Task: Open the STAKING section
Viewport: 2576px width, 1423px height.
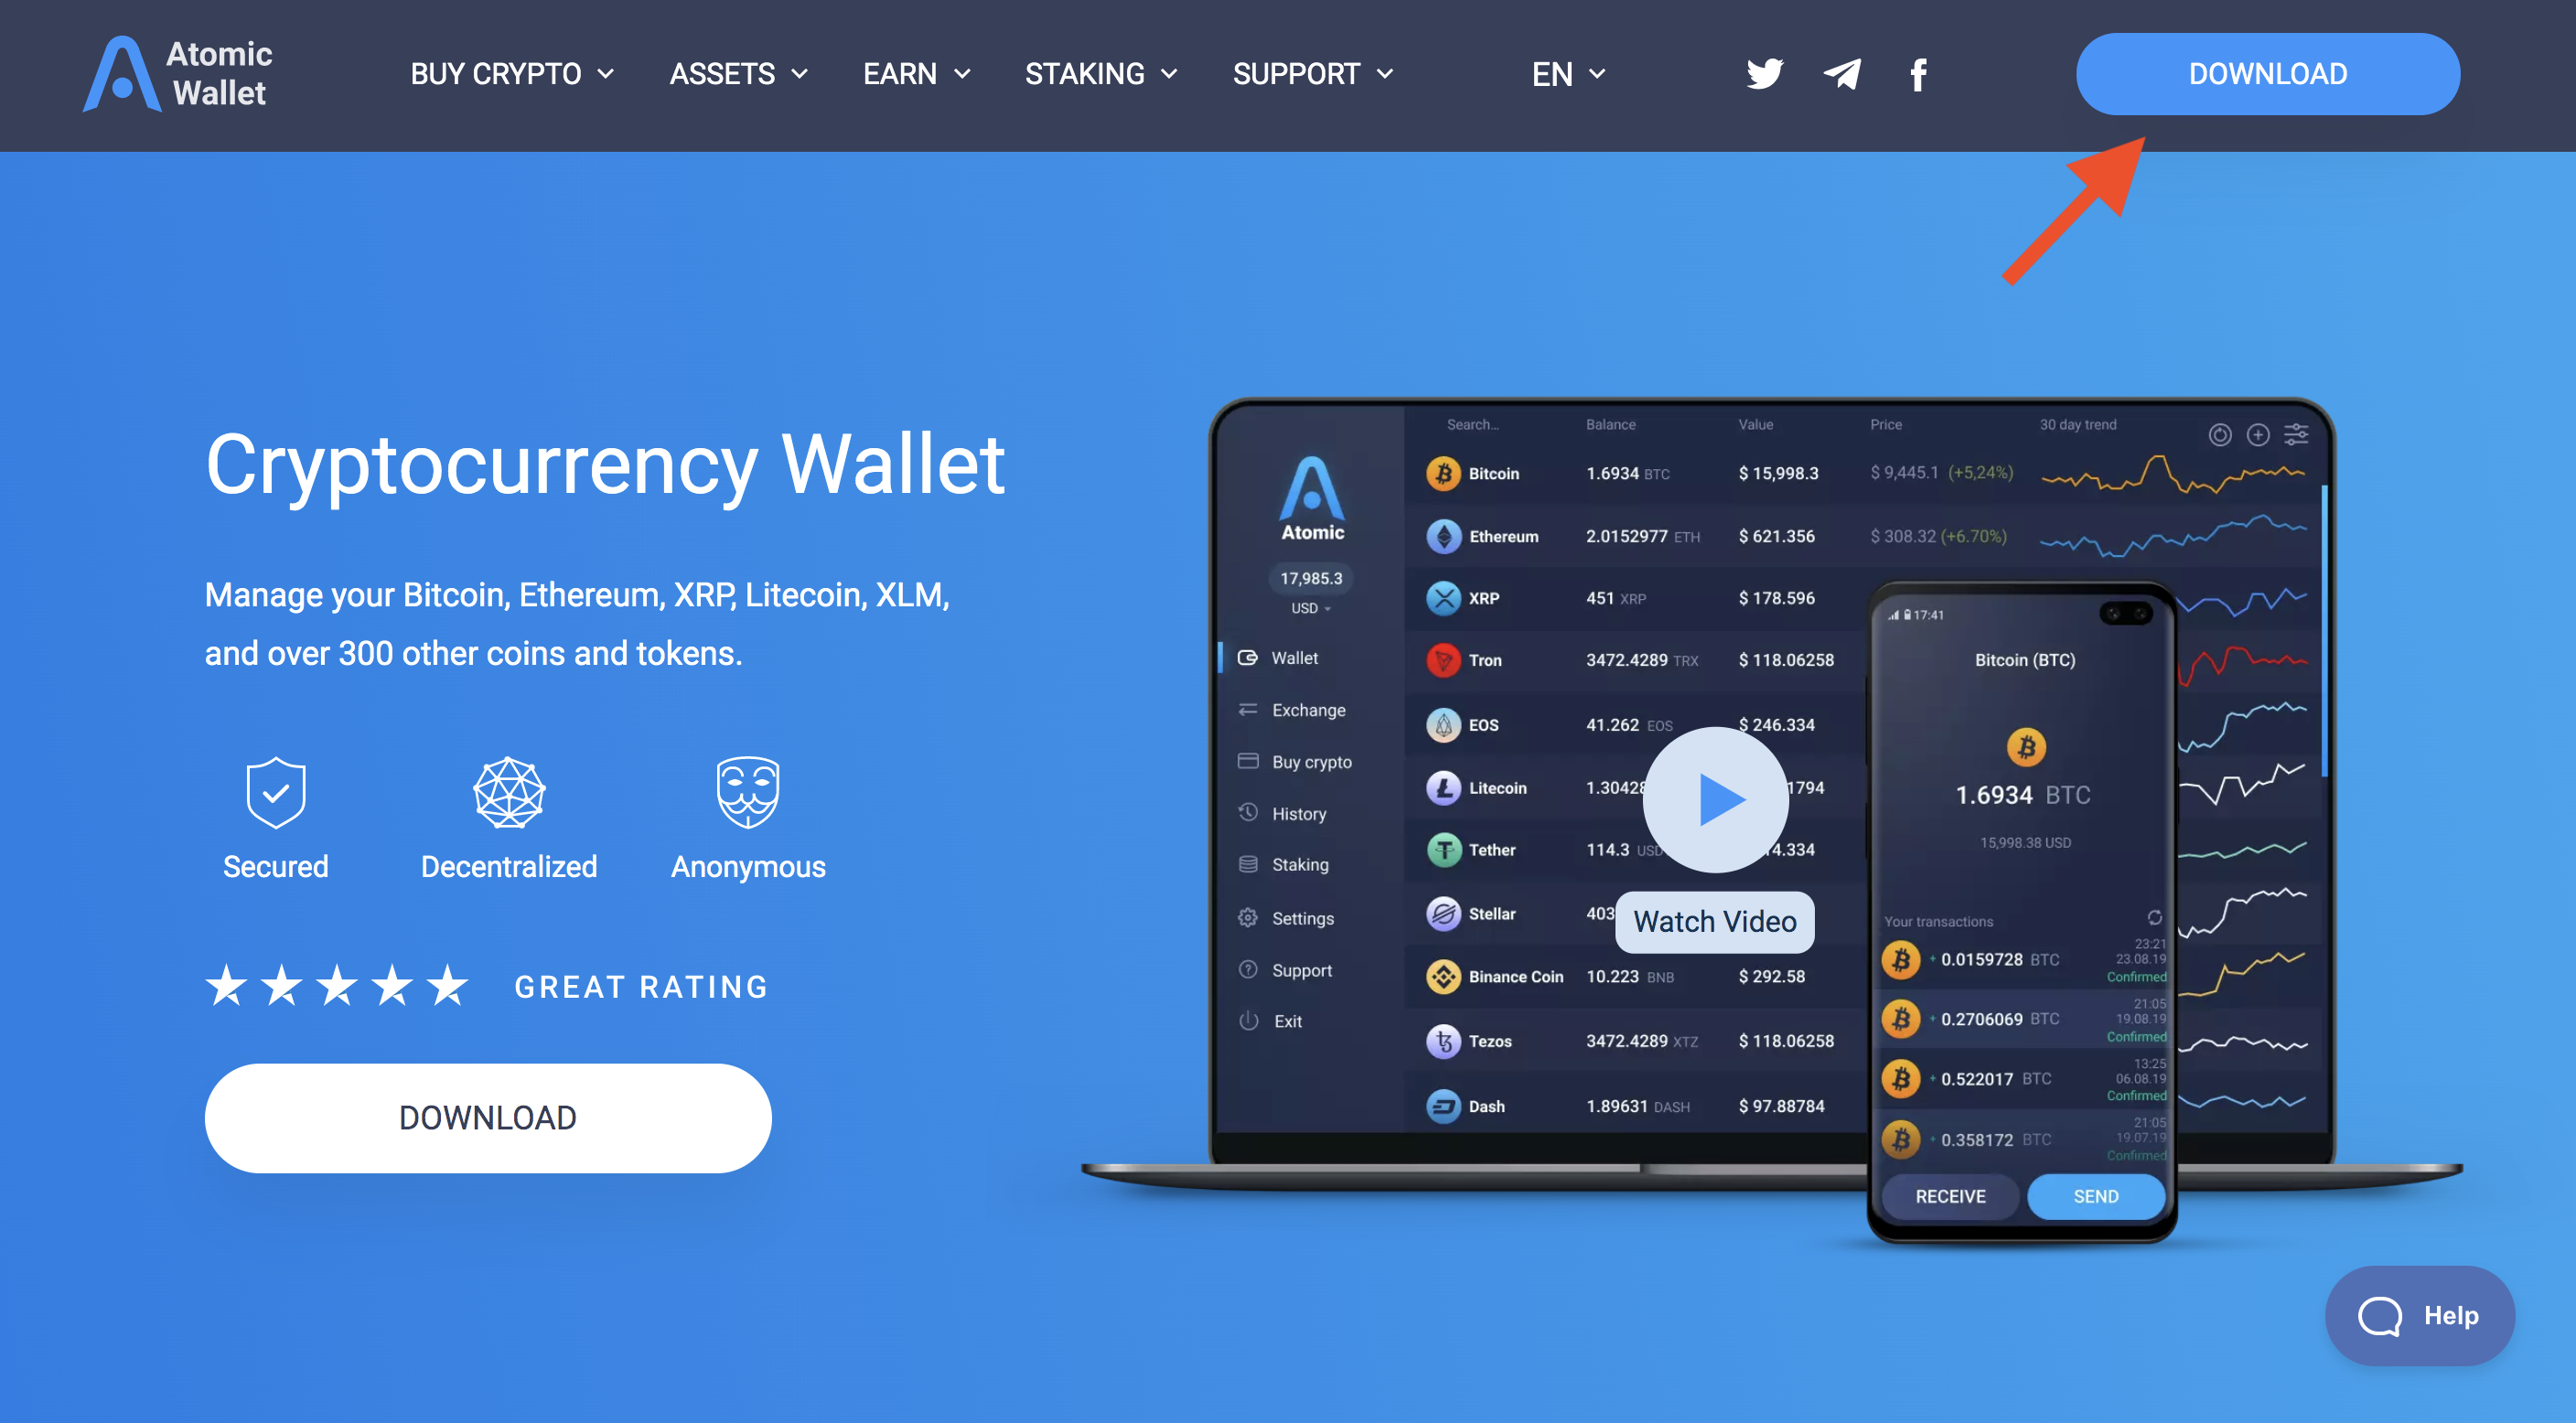Action: click(1087, 72)
